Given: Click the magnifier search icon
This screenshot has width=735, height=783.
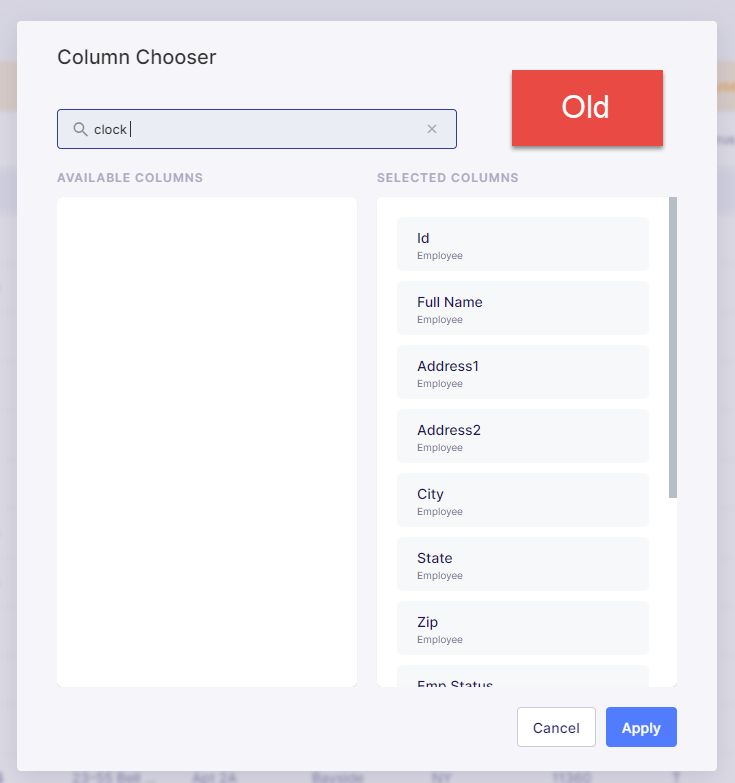Looking at the screenshot, I should pyautogui.click(x=80, y=129).
